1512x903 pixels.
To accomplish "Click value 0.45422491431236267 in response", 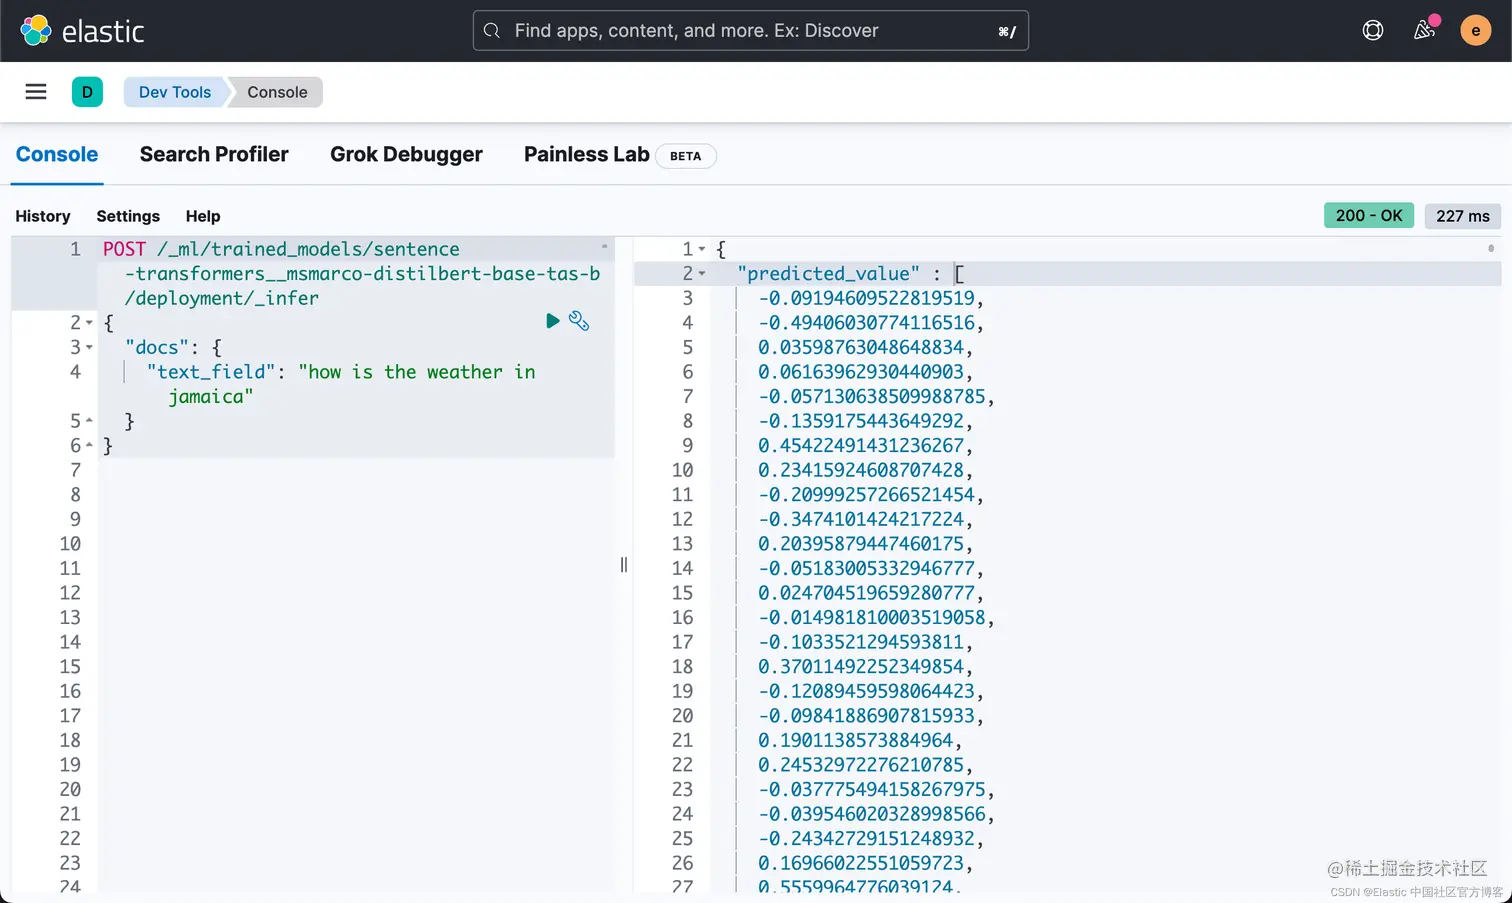I will point(861,446).
